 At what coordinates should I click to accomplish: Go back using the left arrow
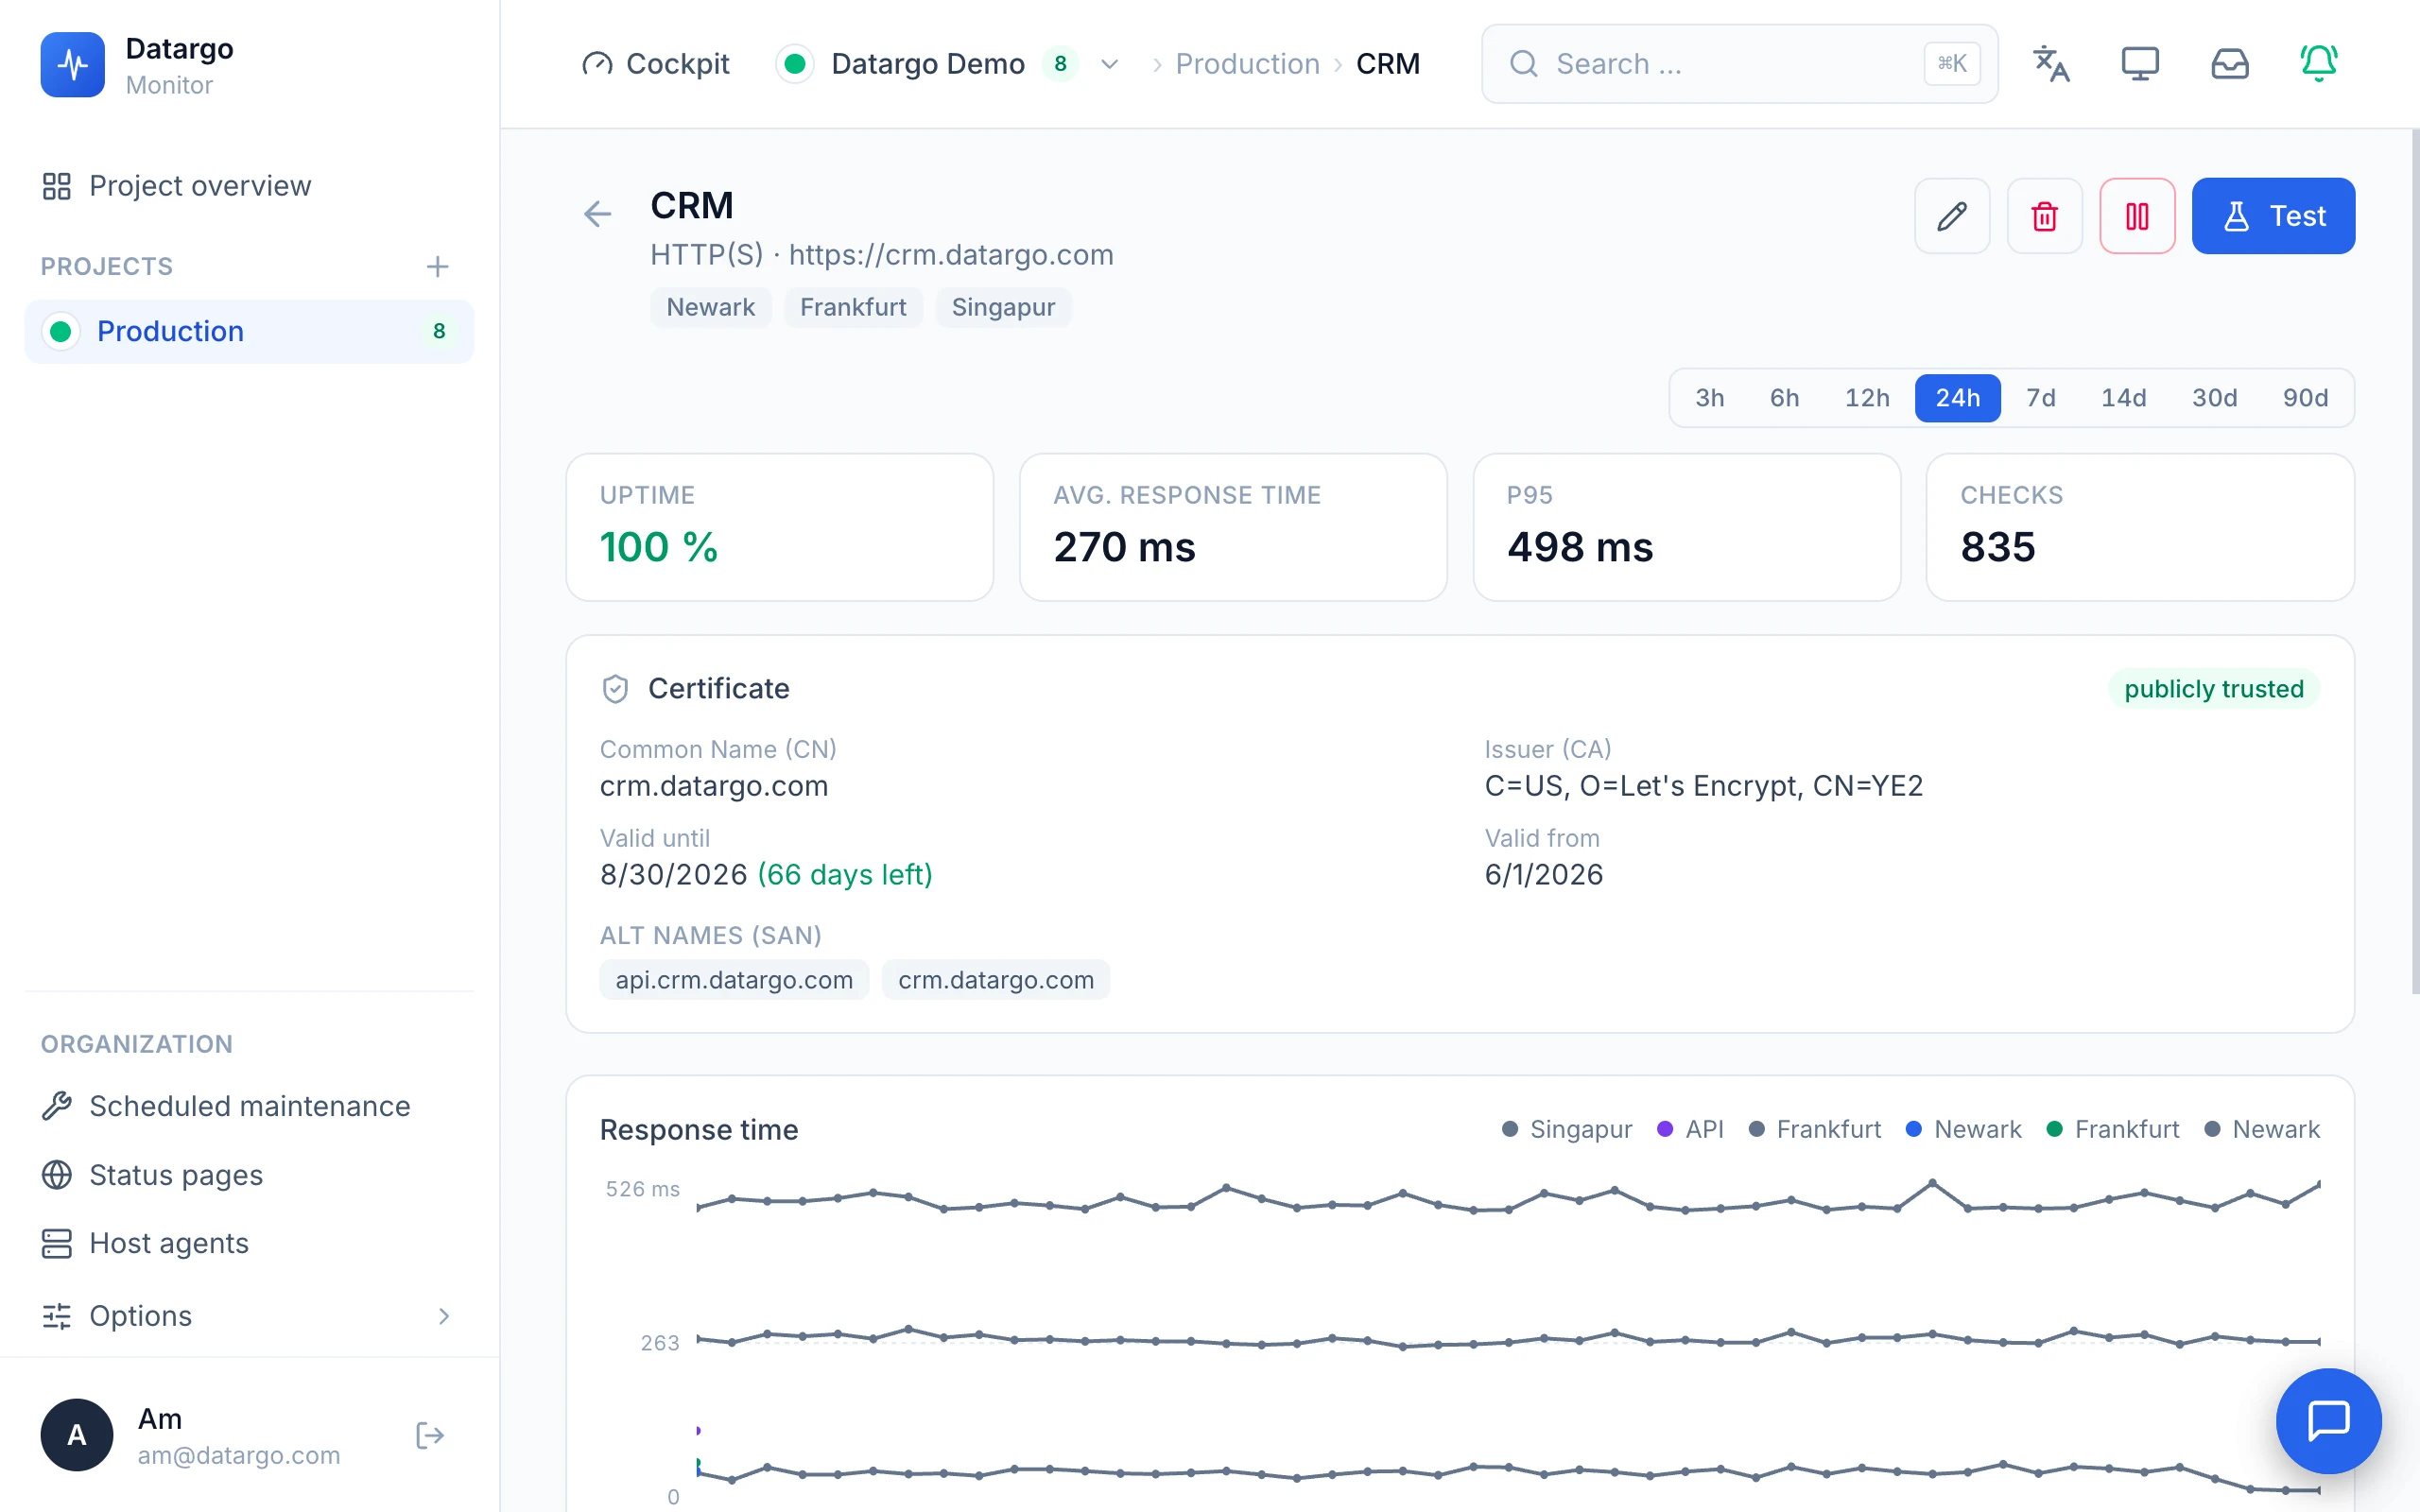597,214
